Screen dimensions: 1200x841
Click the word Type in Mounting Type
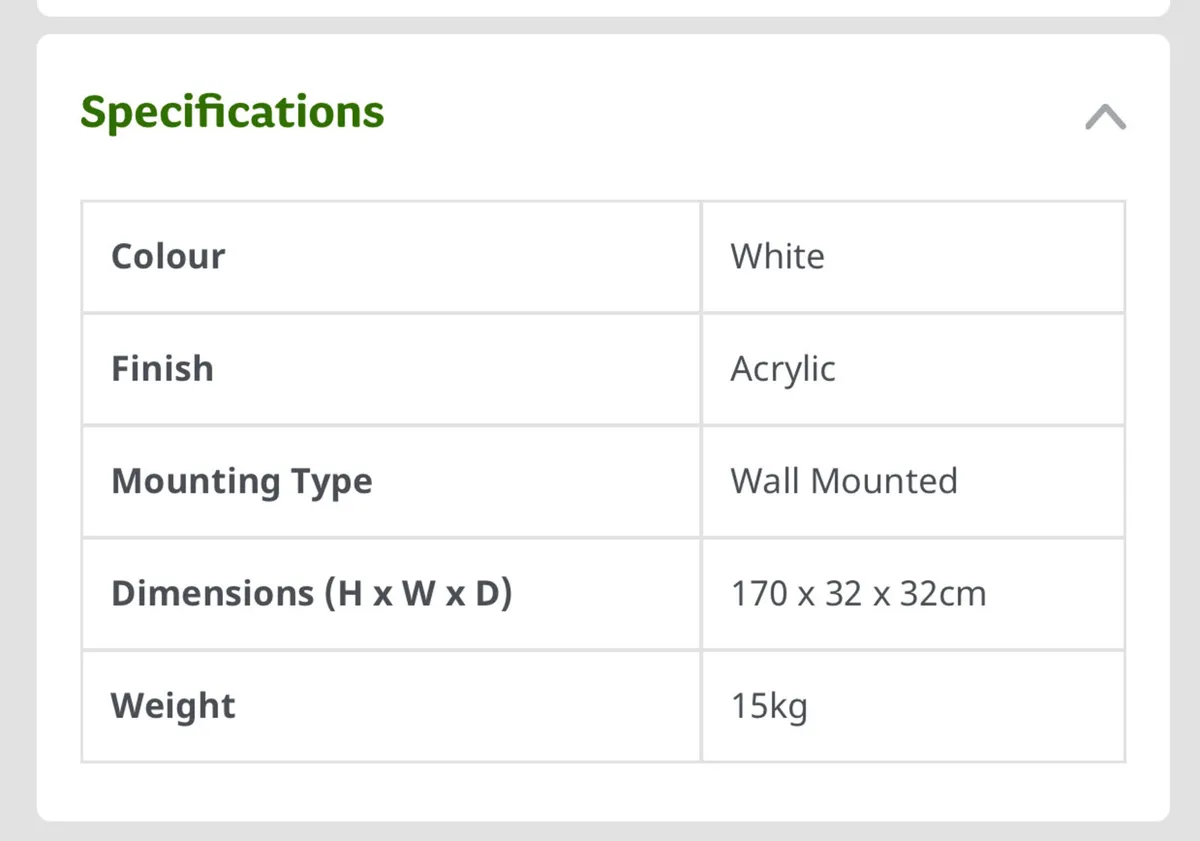click(x=331, y=482)
